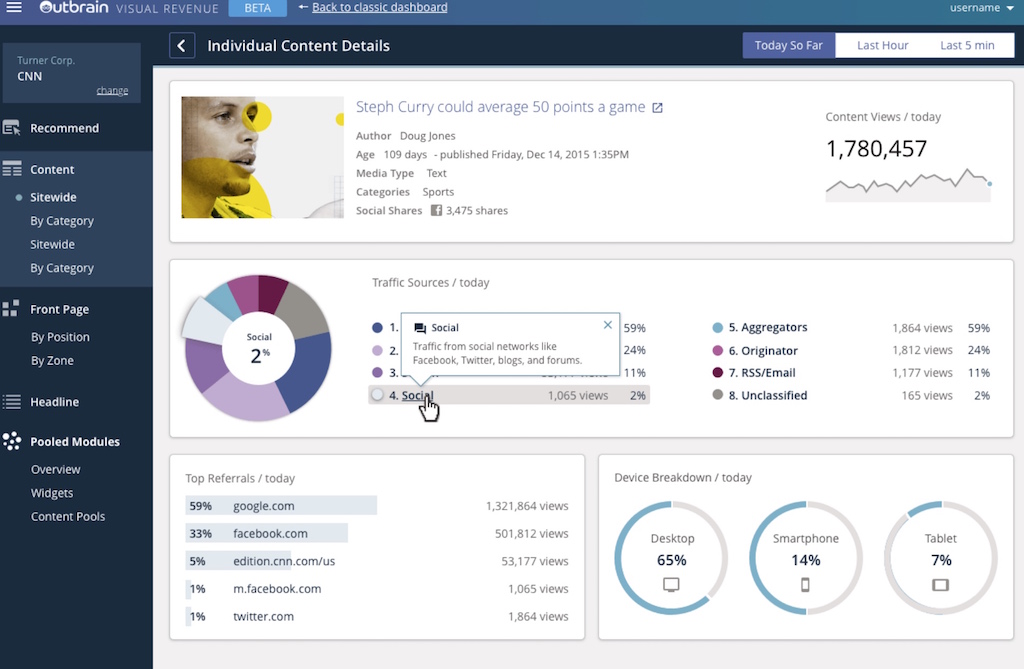Select Sitewide marked with the blue dot
Screen dimensions: 1024x669
pos(53,197)
